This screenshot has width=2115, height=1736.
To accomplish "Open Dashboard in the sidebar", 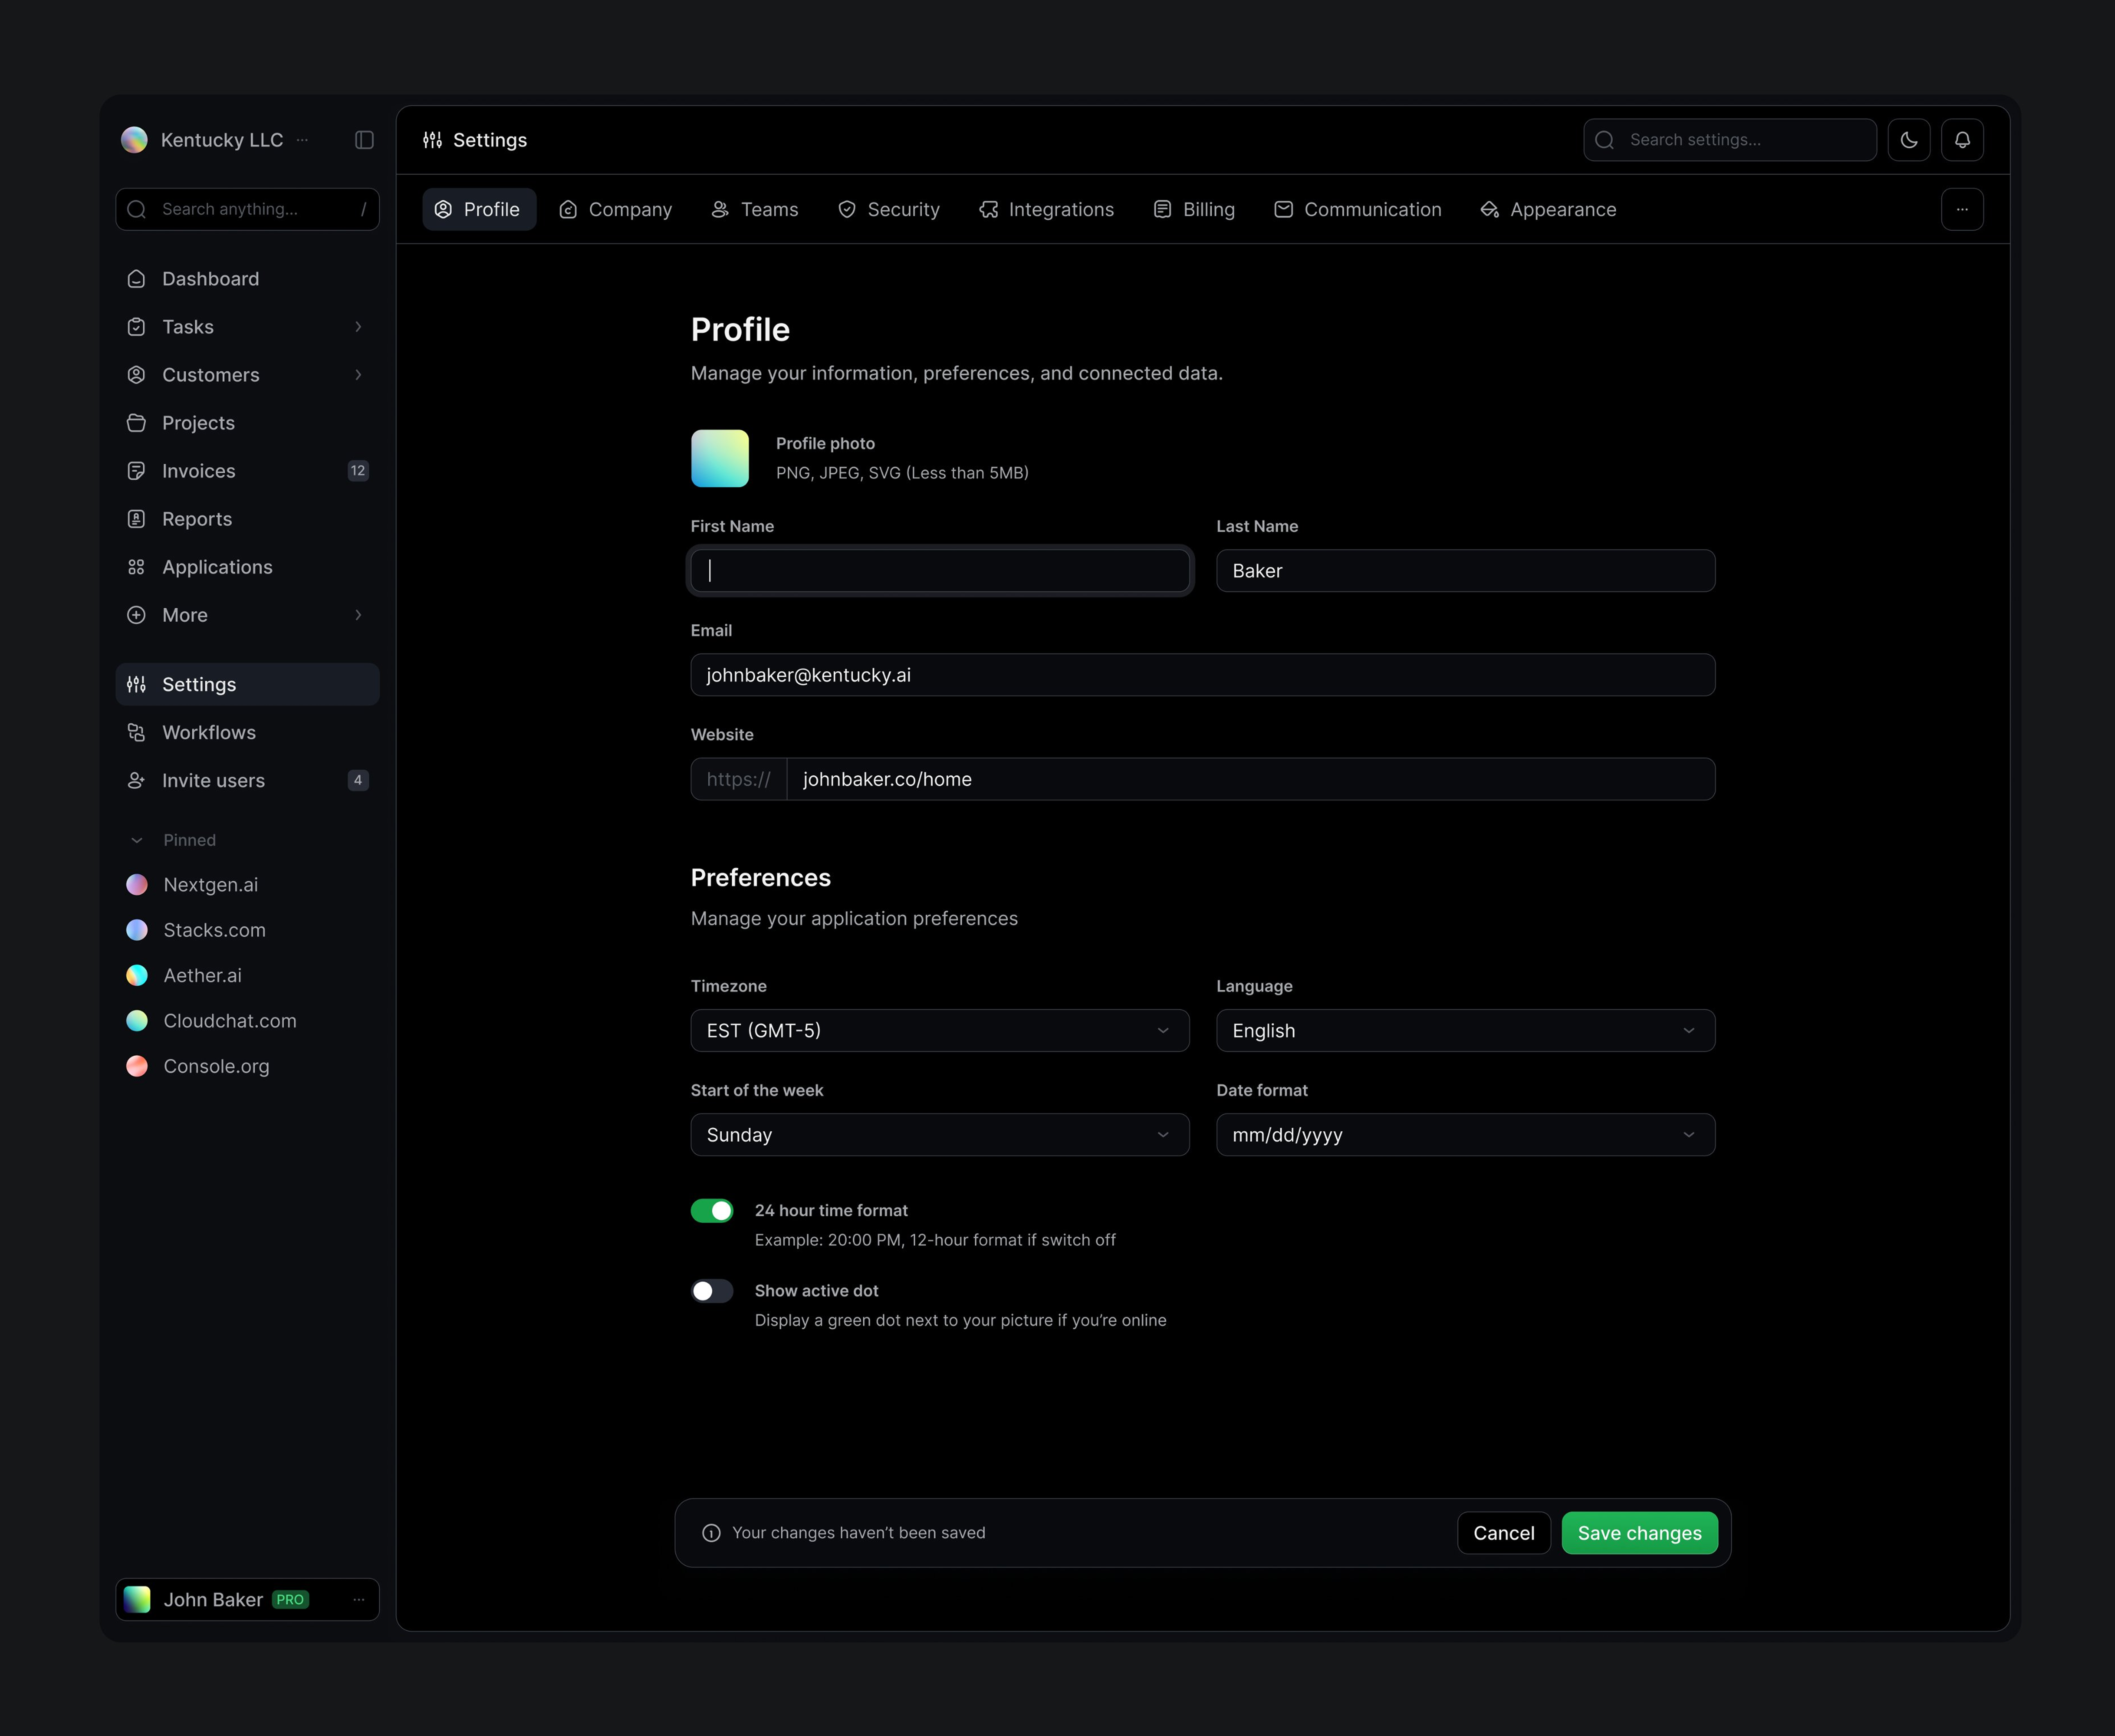I will point(247,279).
